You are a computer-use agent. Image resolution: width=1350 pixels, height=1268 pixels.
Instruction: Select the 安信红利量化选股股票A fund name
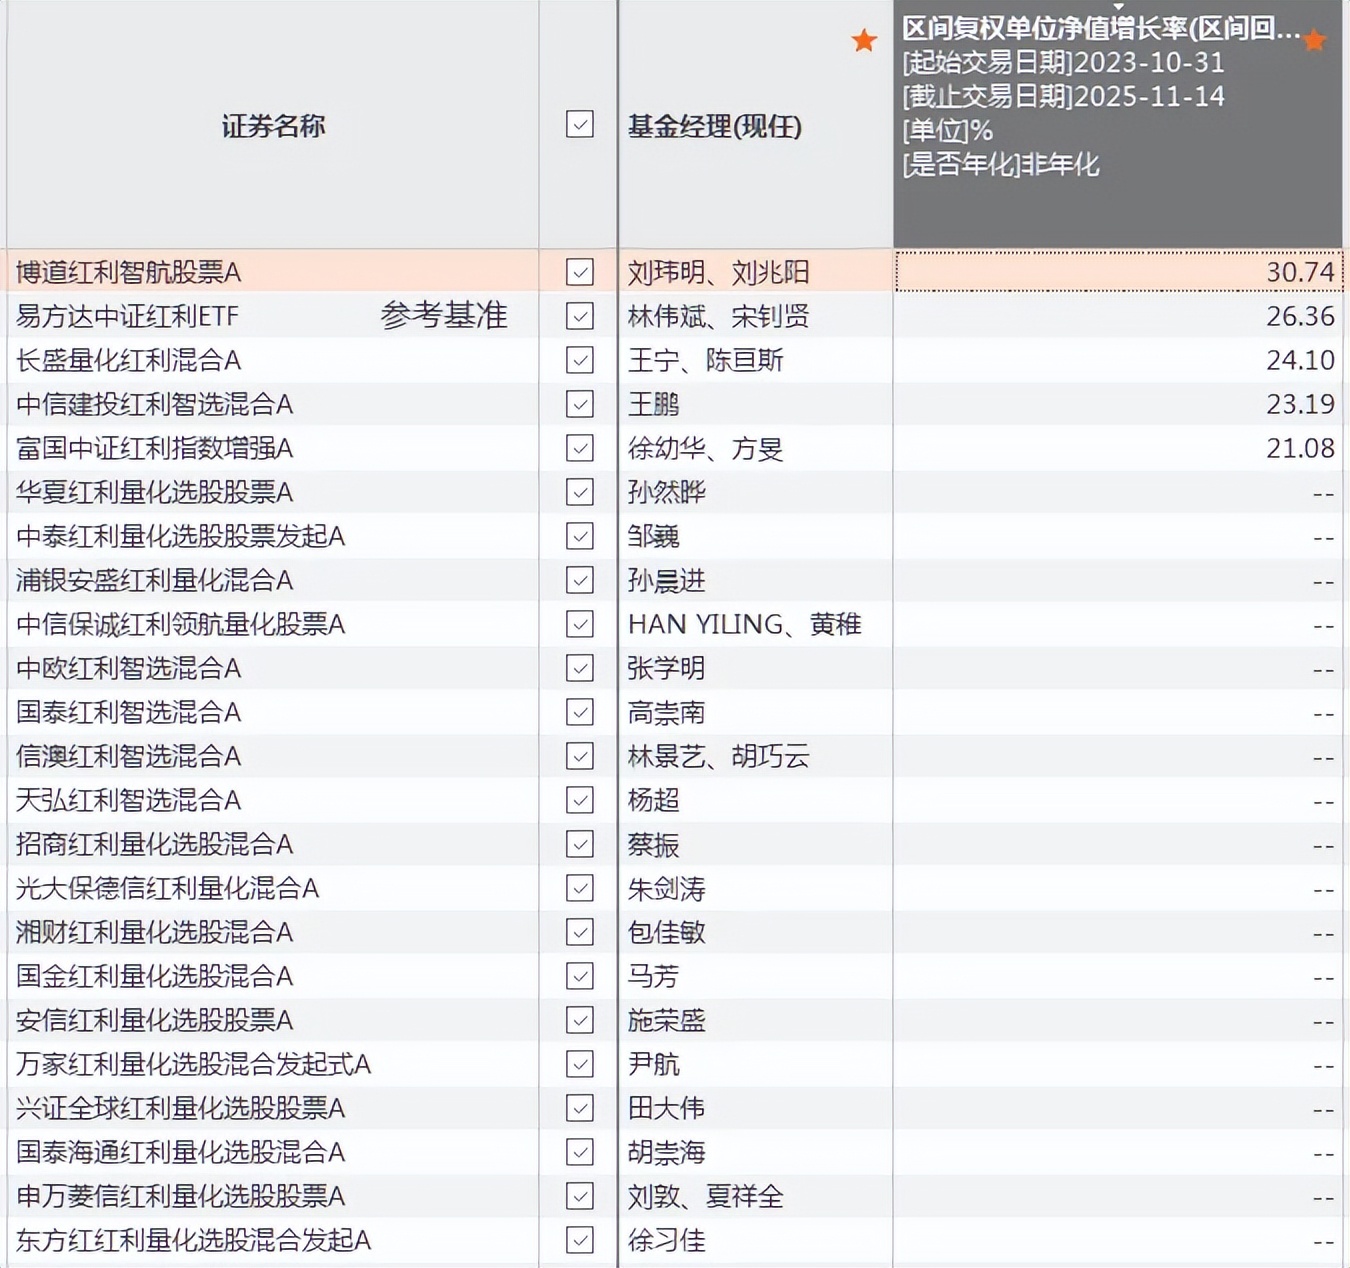pyautogui.click(x=155, y=1020)
